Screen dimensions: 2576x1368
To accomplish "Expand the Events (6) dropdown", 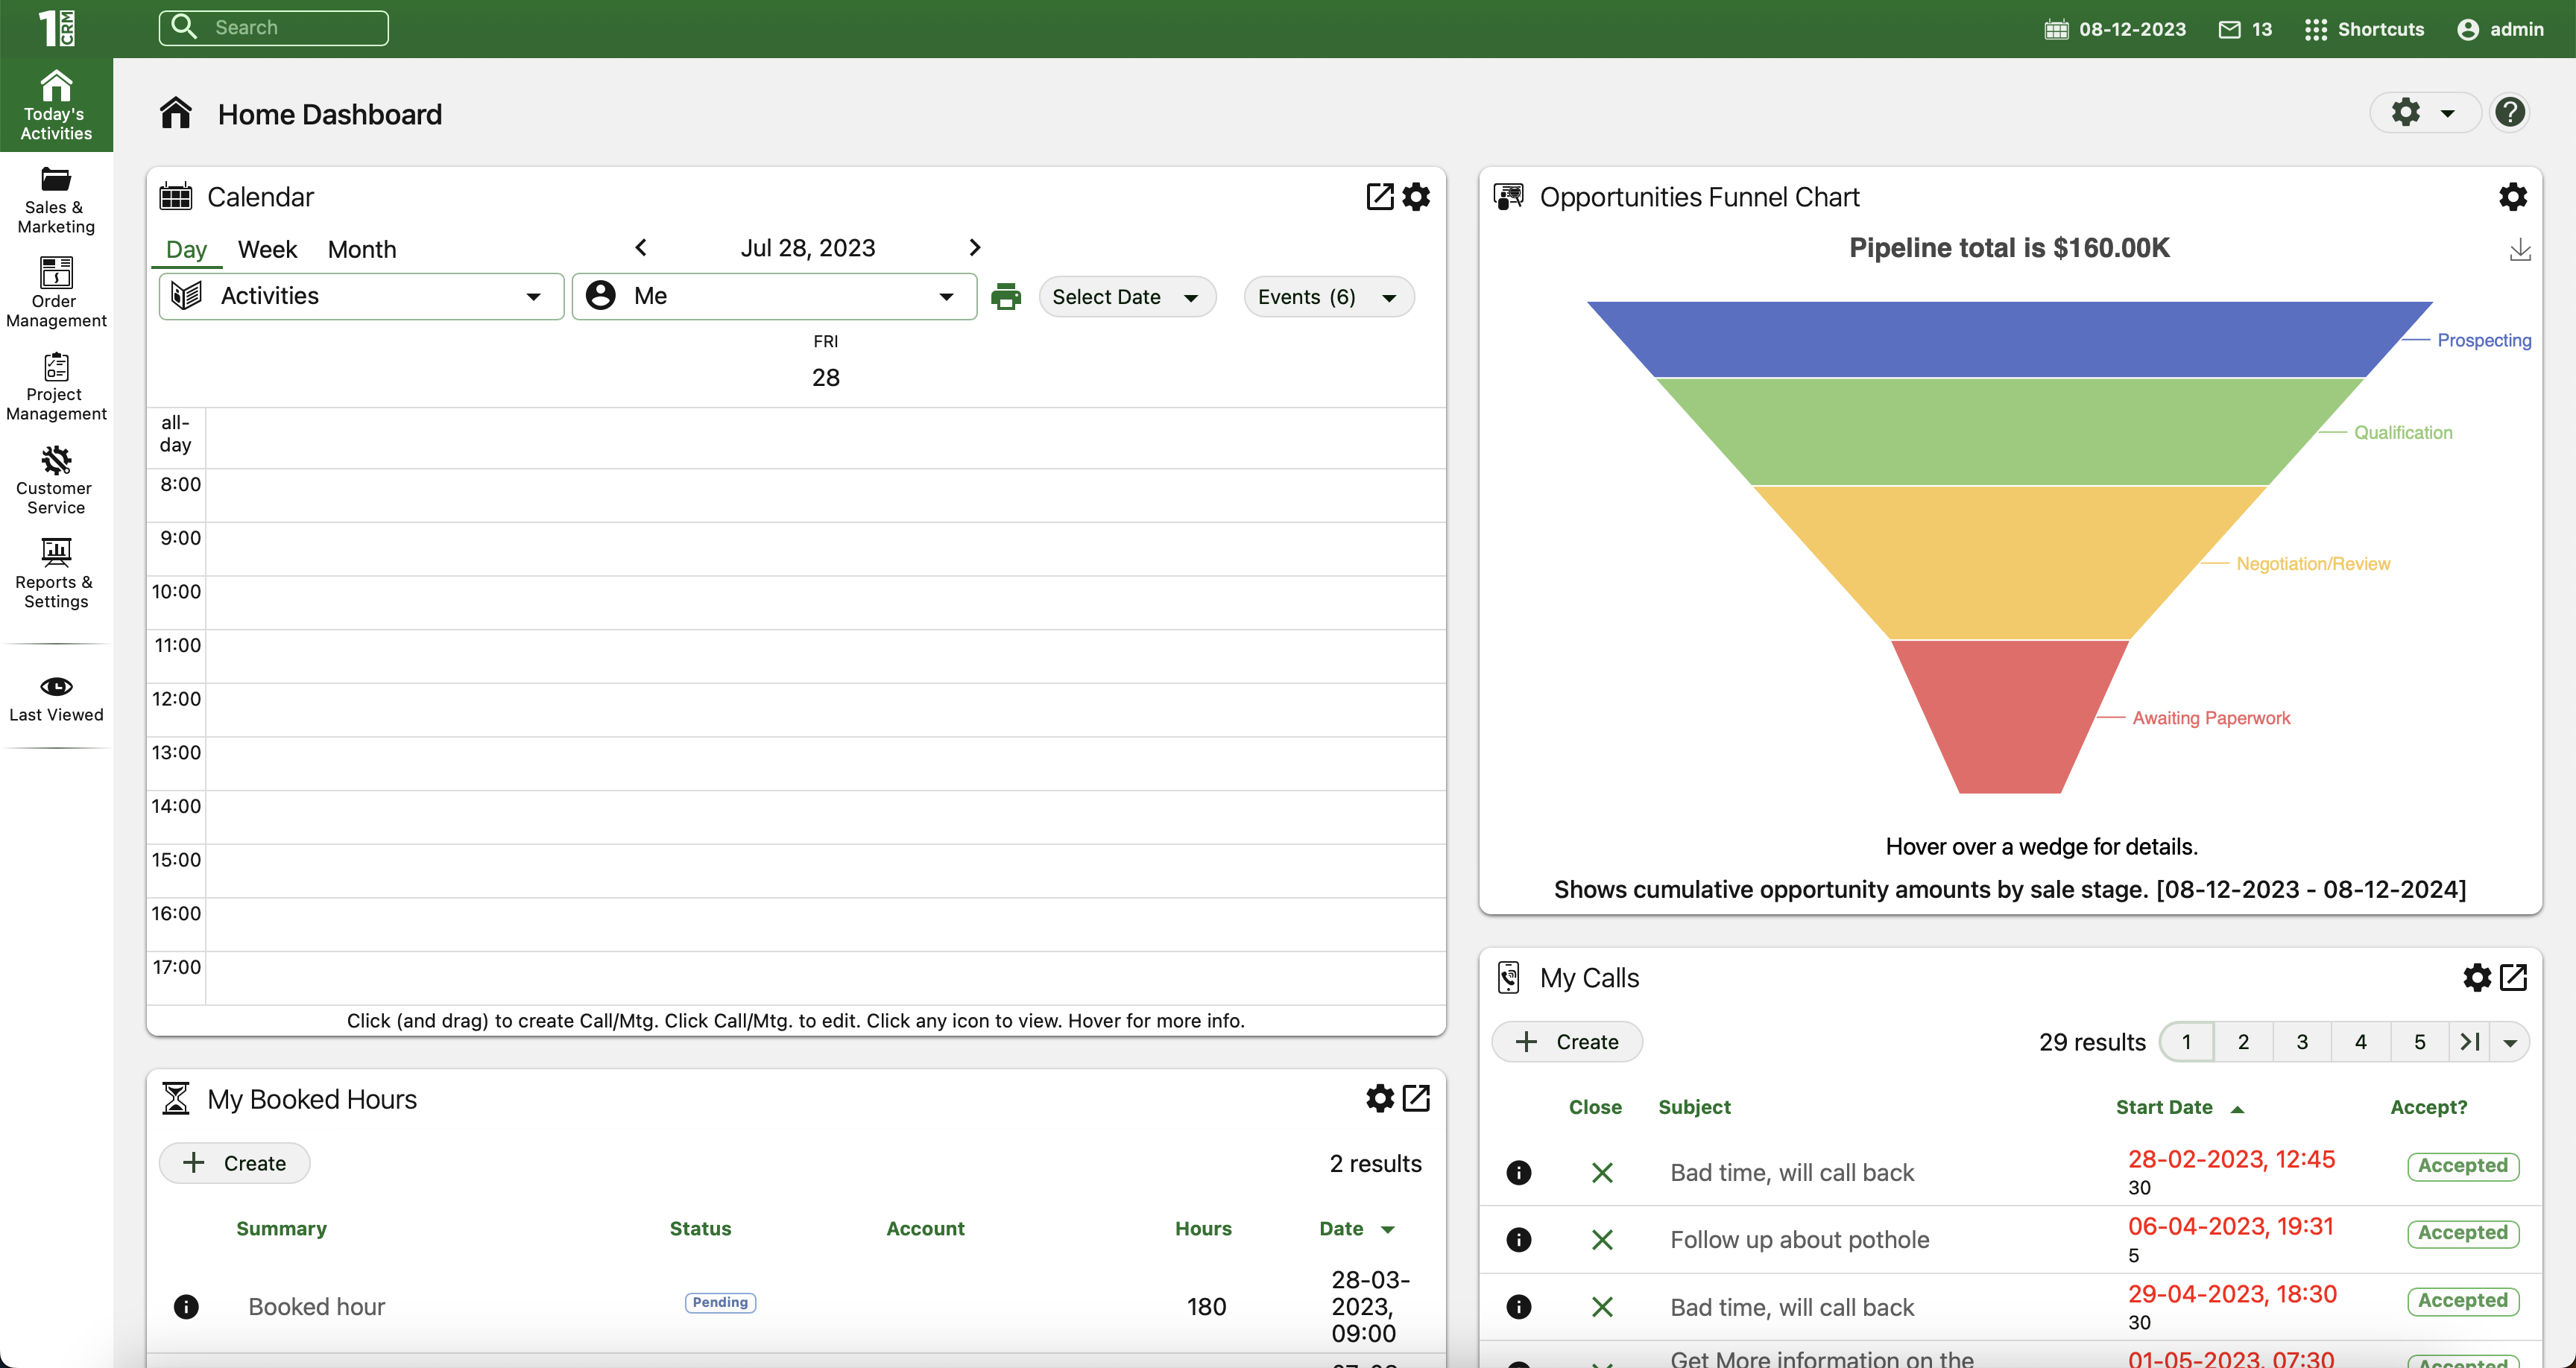I will pos(1327,297).
